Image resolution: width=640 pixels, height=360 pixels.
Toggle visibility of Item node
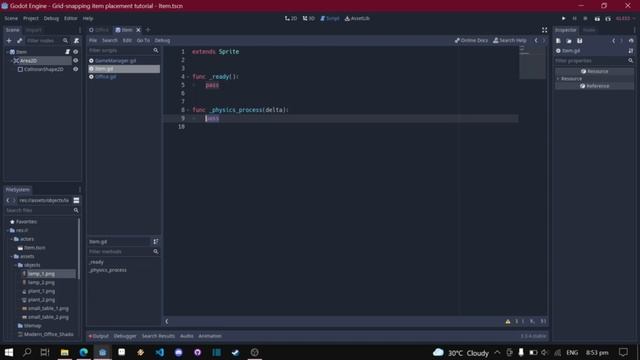[76, 52]
